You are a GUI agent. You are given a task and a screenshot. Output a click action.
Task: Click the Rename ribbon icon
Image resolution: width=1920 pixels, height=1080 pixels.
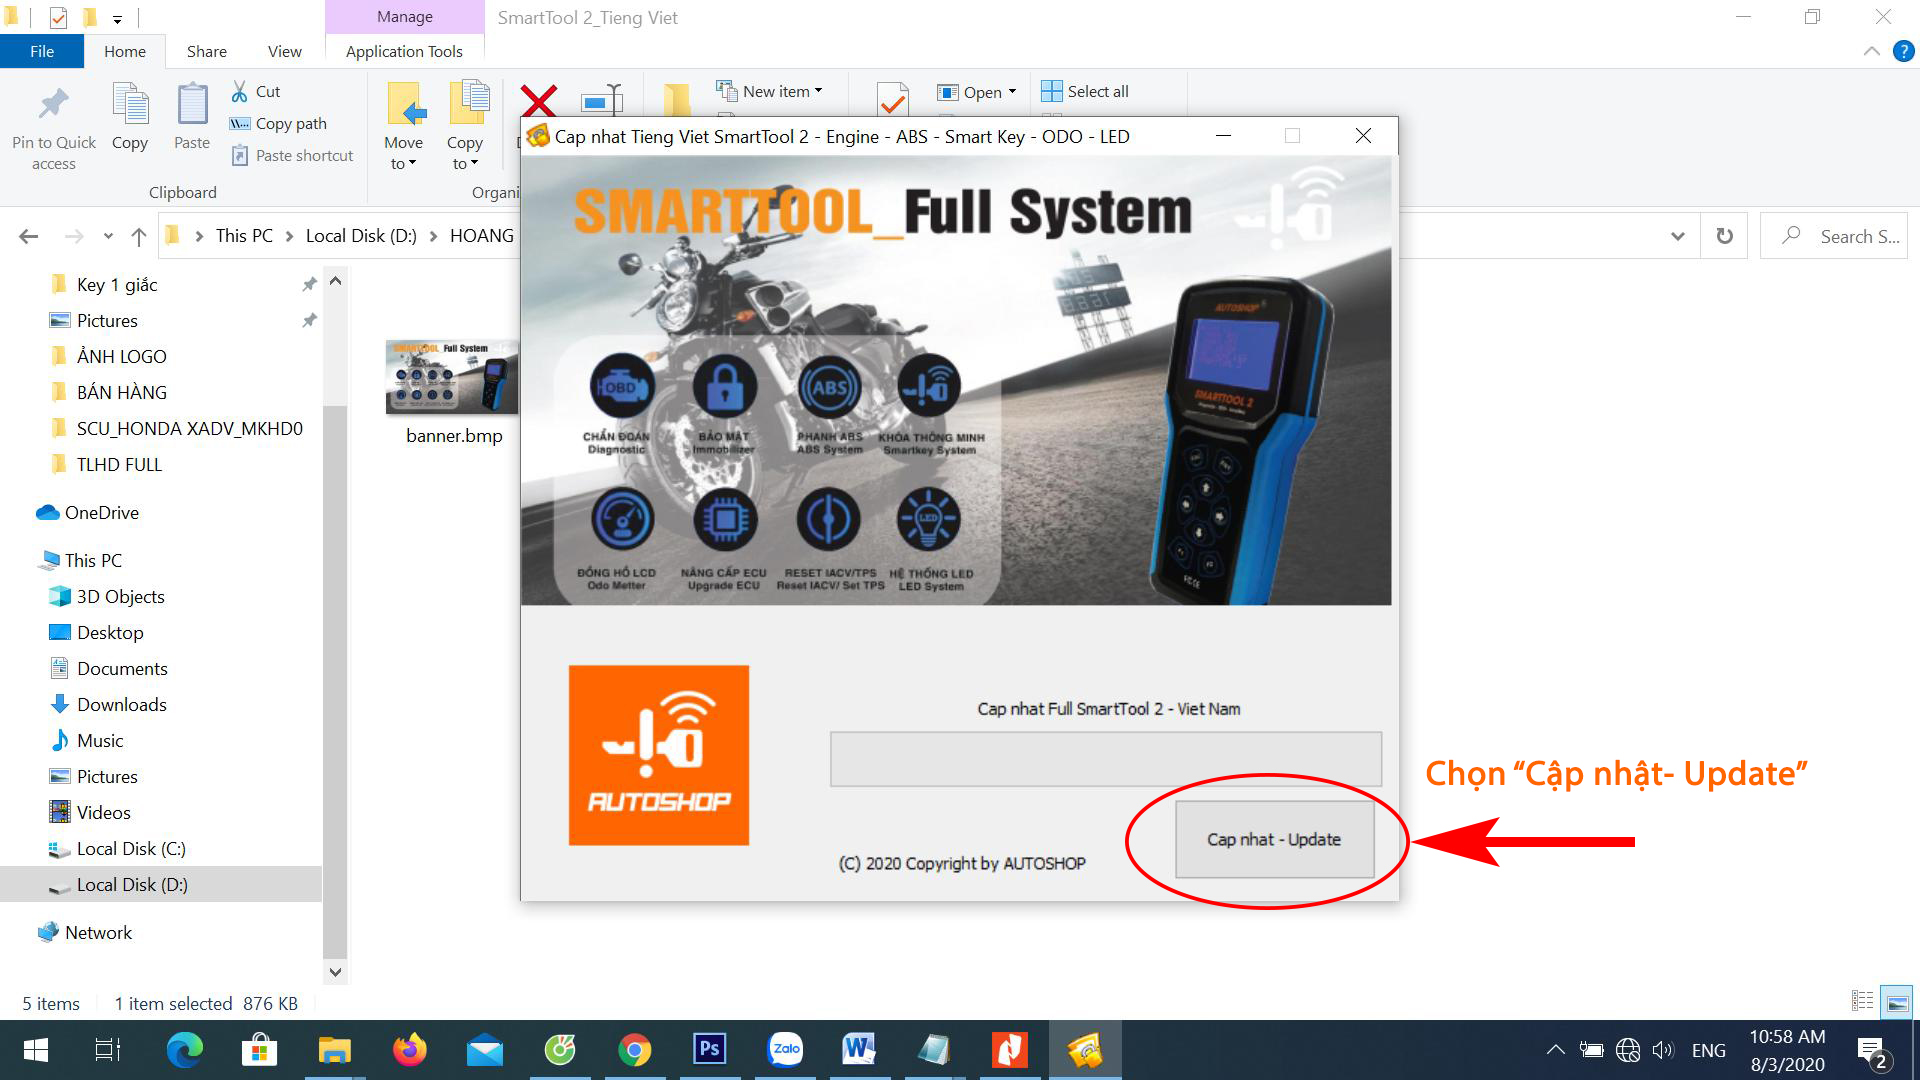tap(602, 100)
